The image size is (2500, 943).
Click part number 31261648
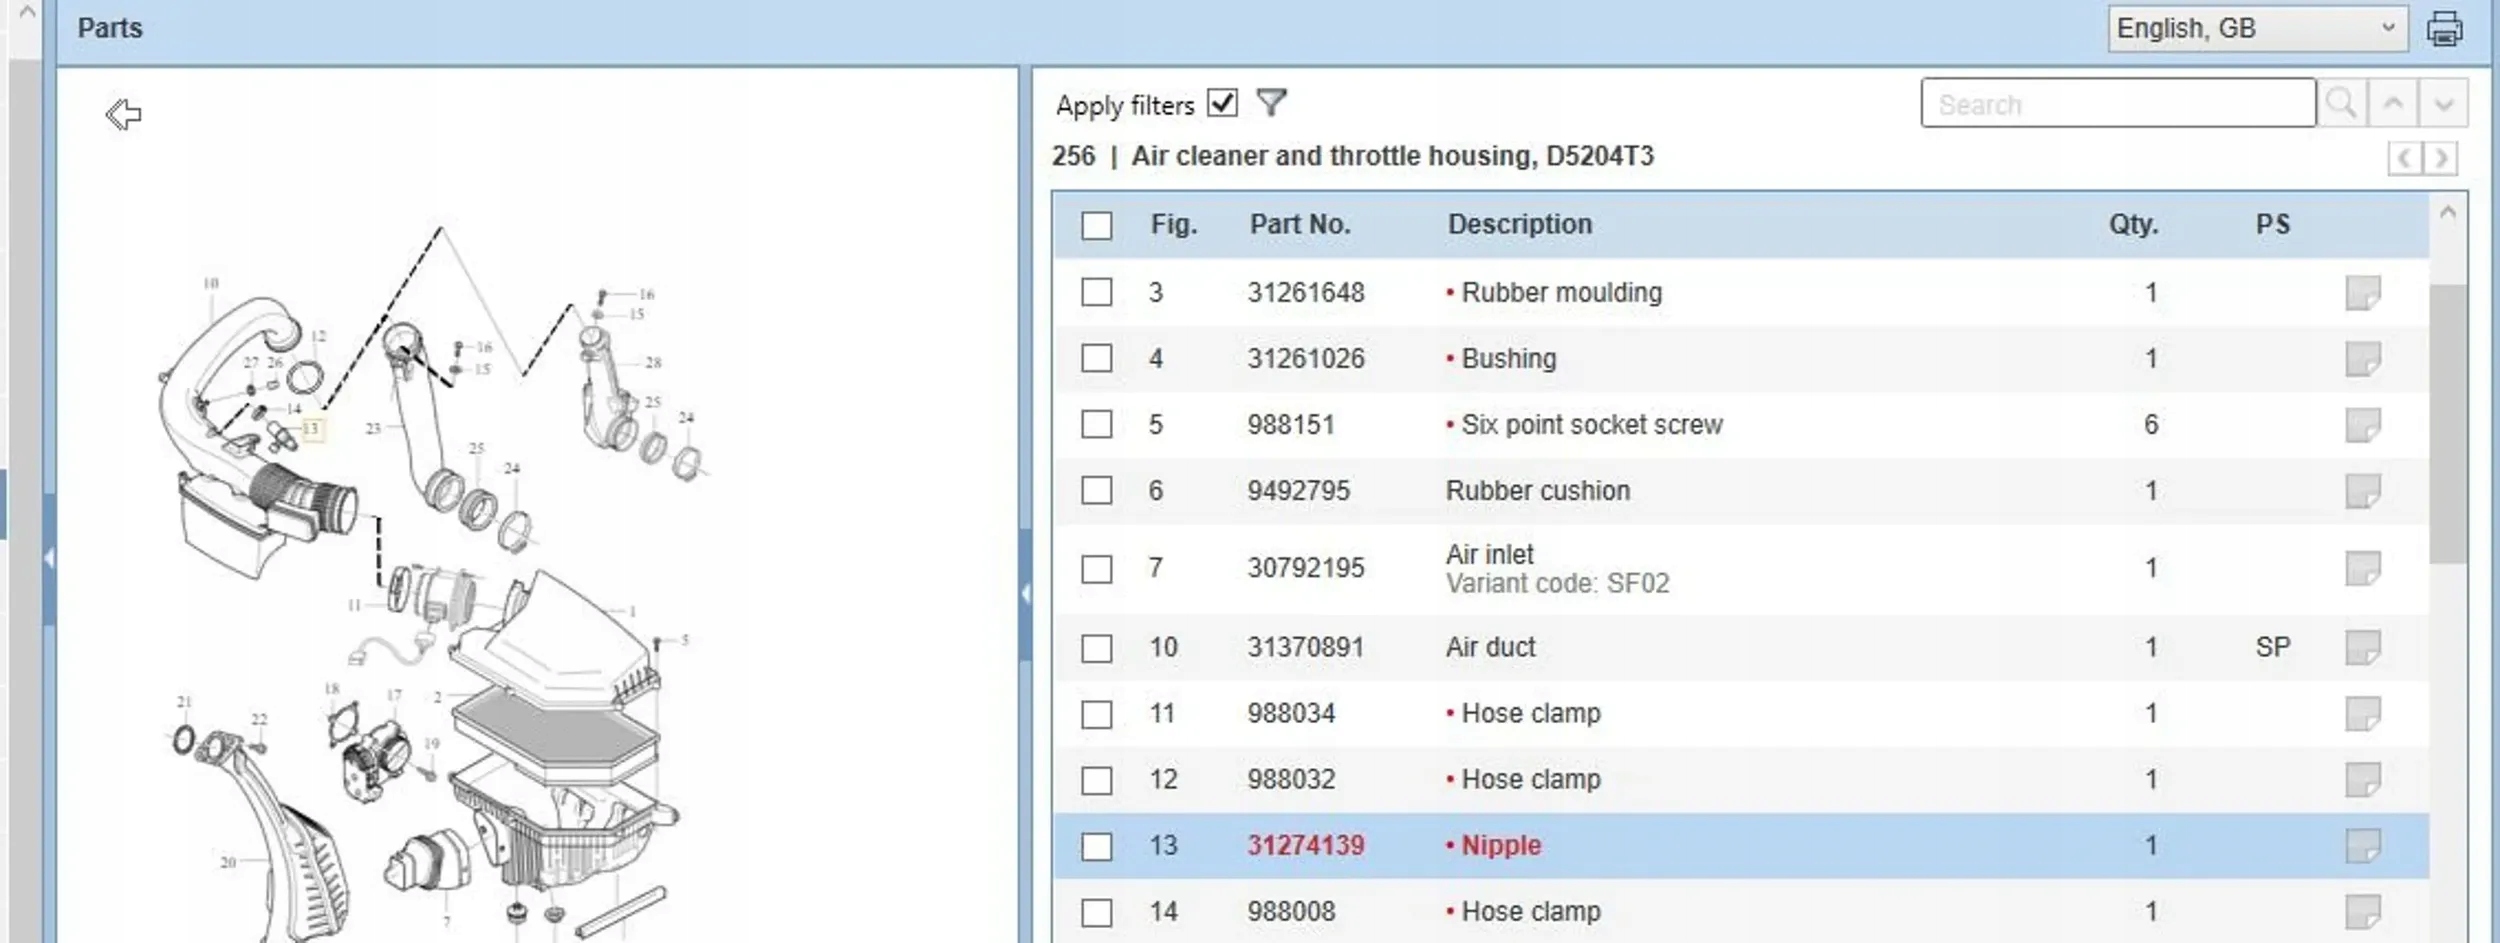pos(1305,293)
